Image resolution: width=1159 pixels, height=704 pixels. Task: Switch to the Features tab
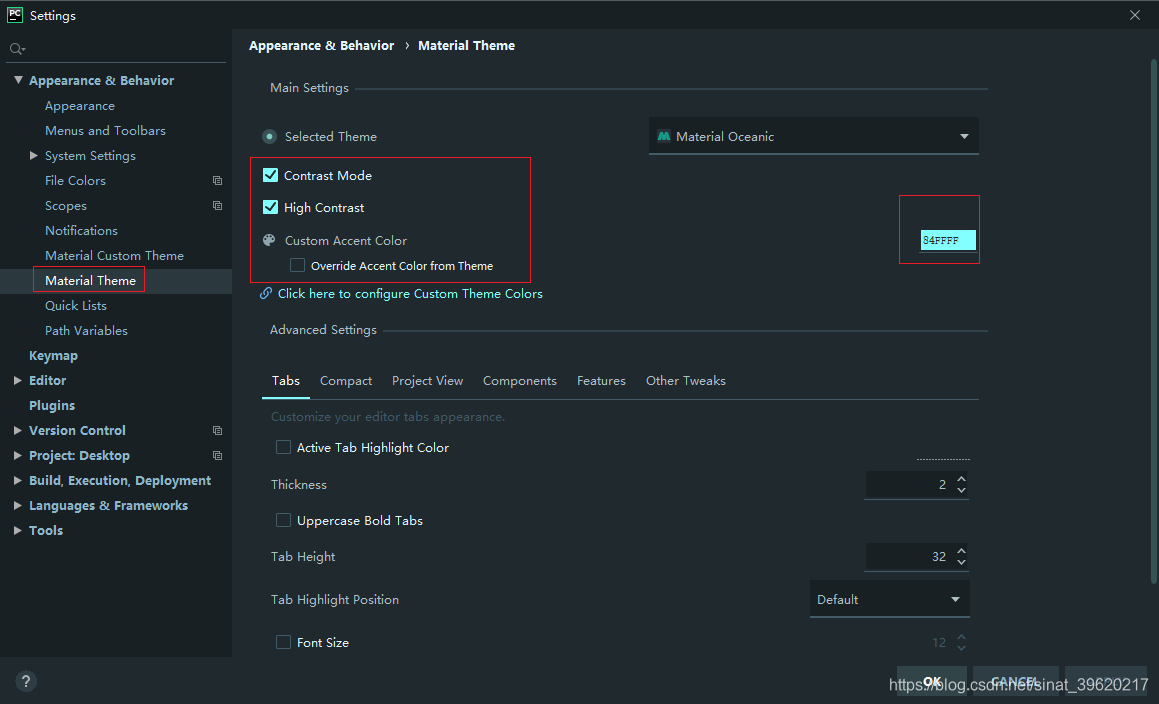601,381
